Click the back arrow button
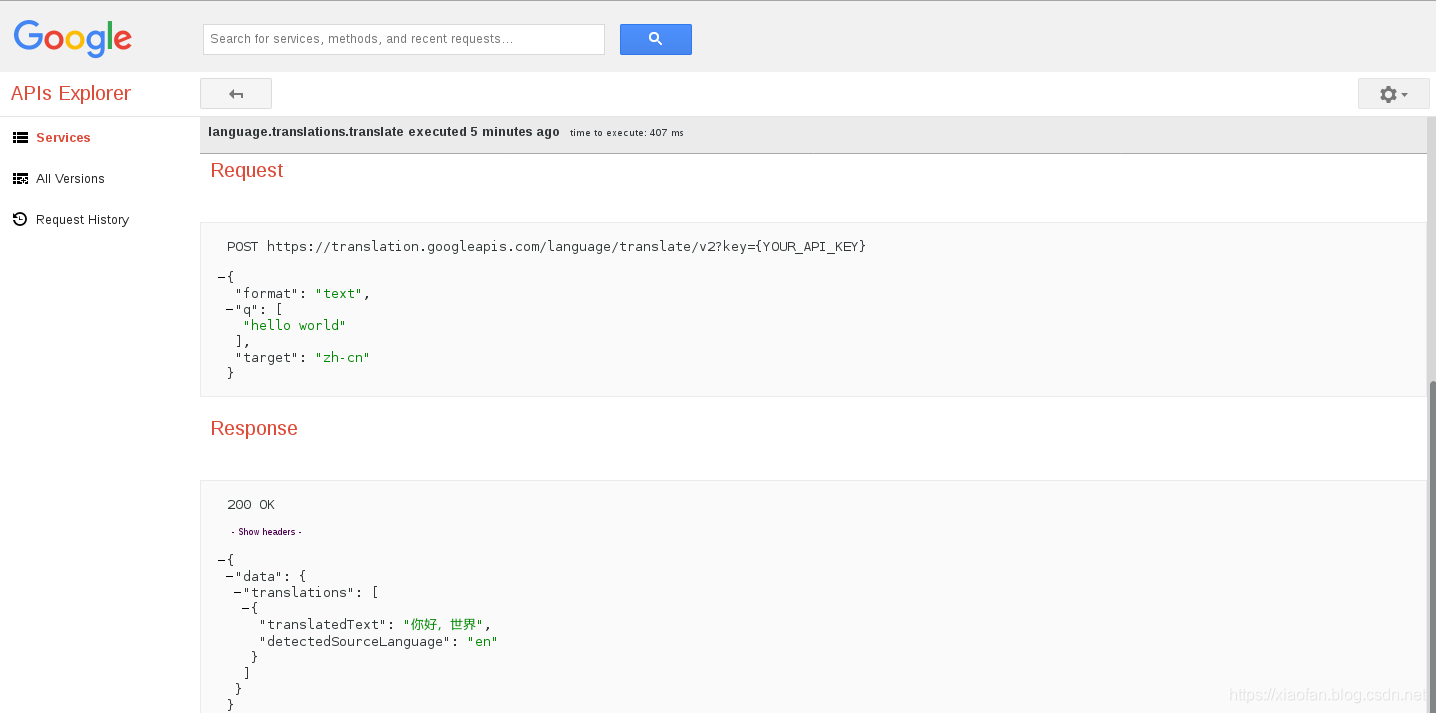The image size is (1436, 713). 236,93
